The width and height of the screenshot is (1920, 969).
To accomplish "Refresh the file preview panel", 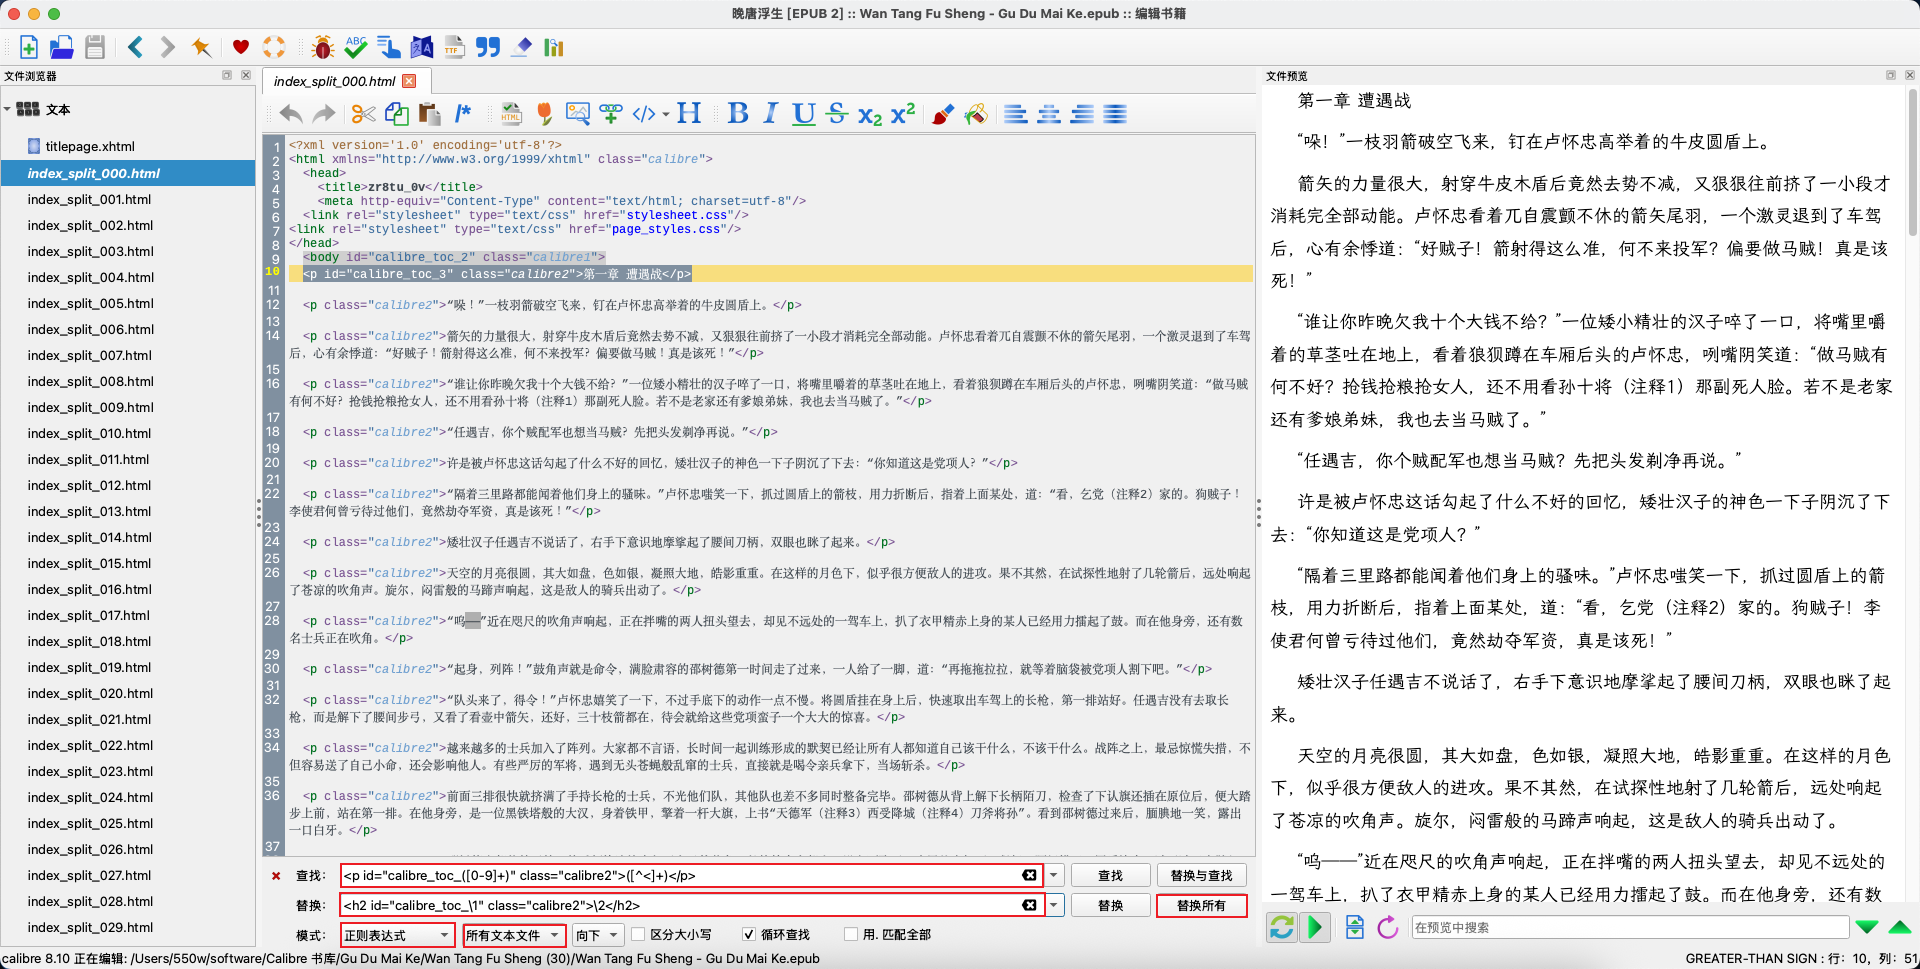I will 1281,927.
